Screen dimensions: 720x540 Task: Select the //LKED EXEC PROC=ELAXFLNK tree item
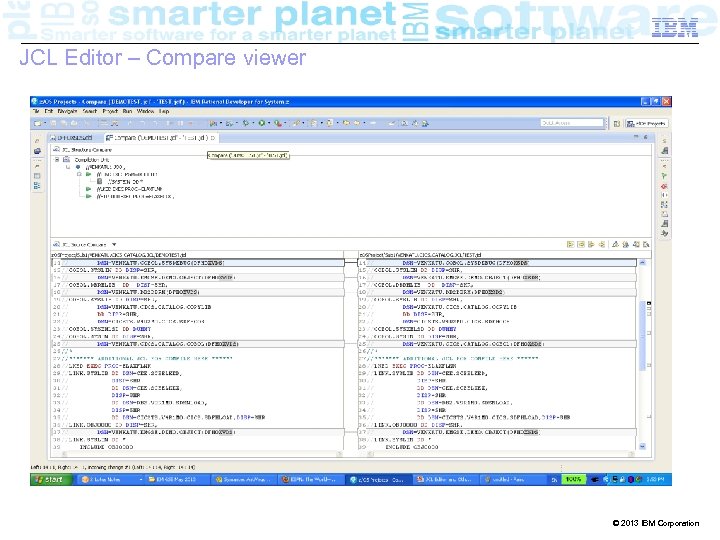(x=129, y=189)
